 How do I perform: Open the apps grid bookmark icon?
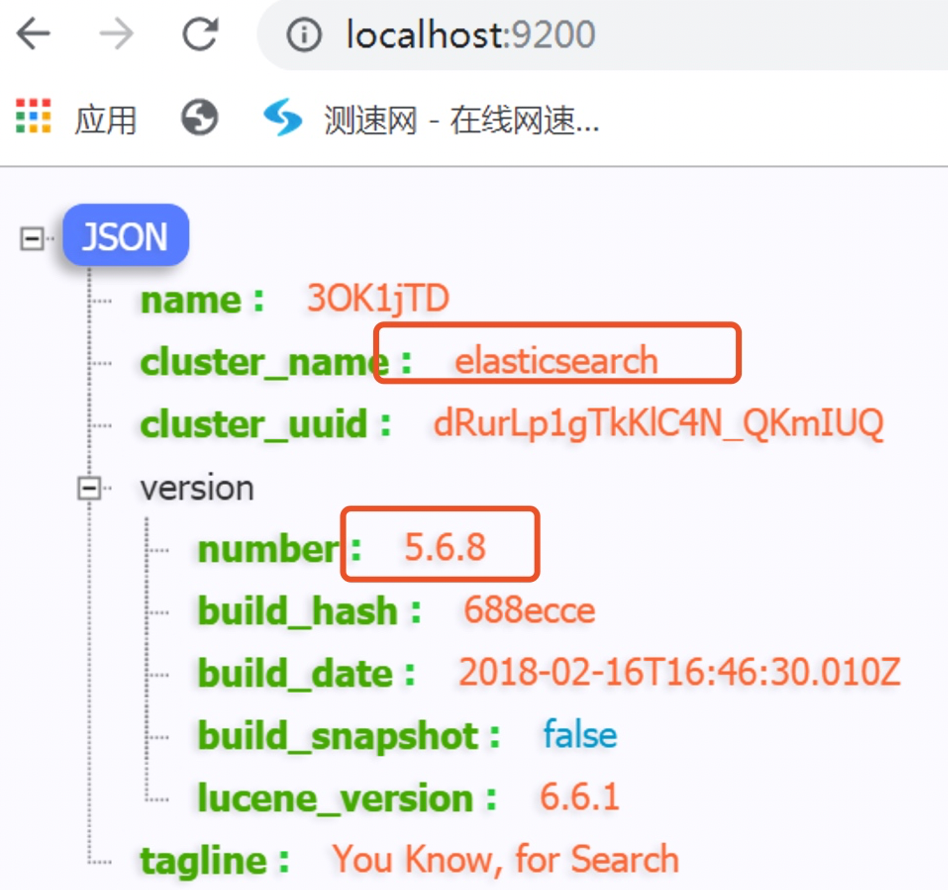(x=33, y=115)
